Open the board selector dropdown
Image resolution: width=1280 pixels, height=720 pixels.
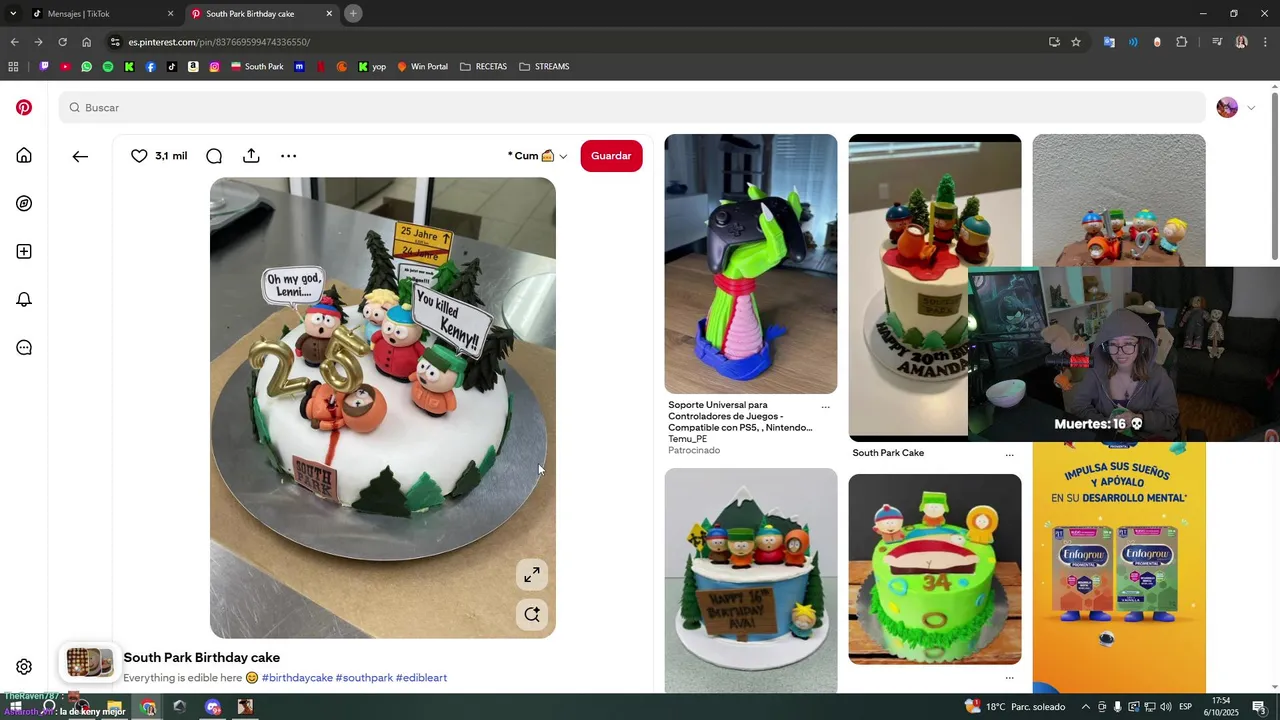tap(538, 156)
